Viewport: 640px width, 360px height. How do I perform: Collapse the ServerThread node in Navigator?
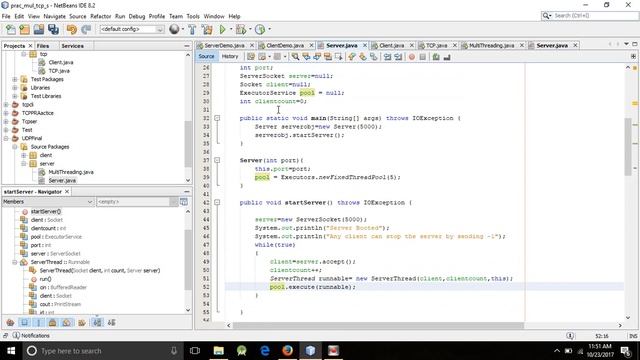(x=15, y=262)
